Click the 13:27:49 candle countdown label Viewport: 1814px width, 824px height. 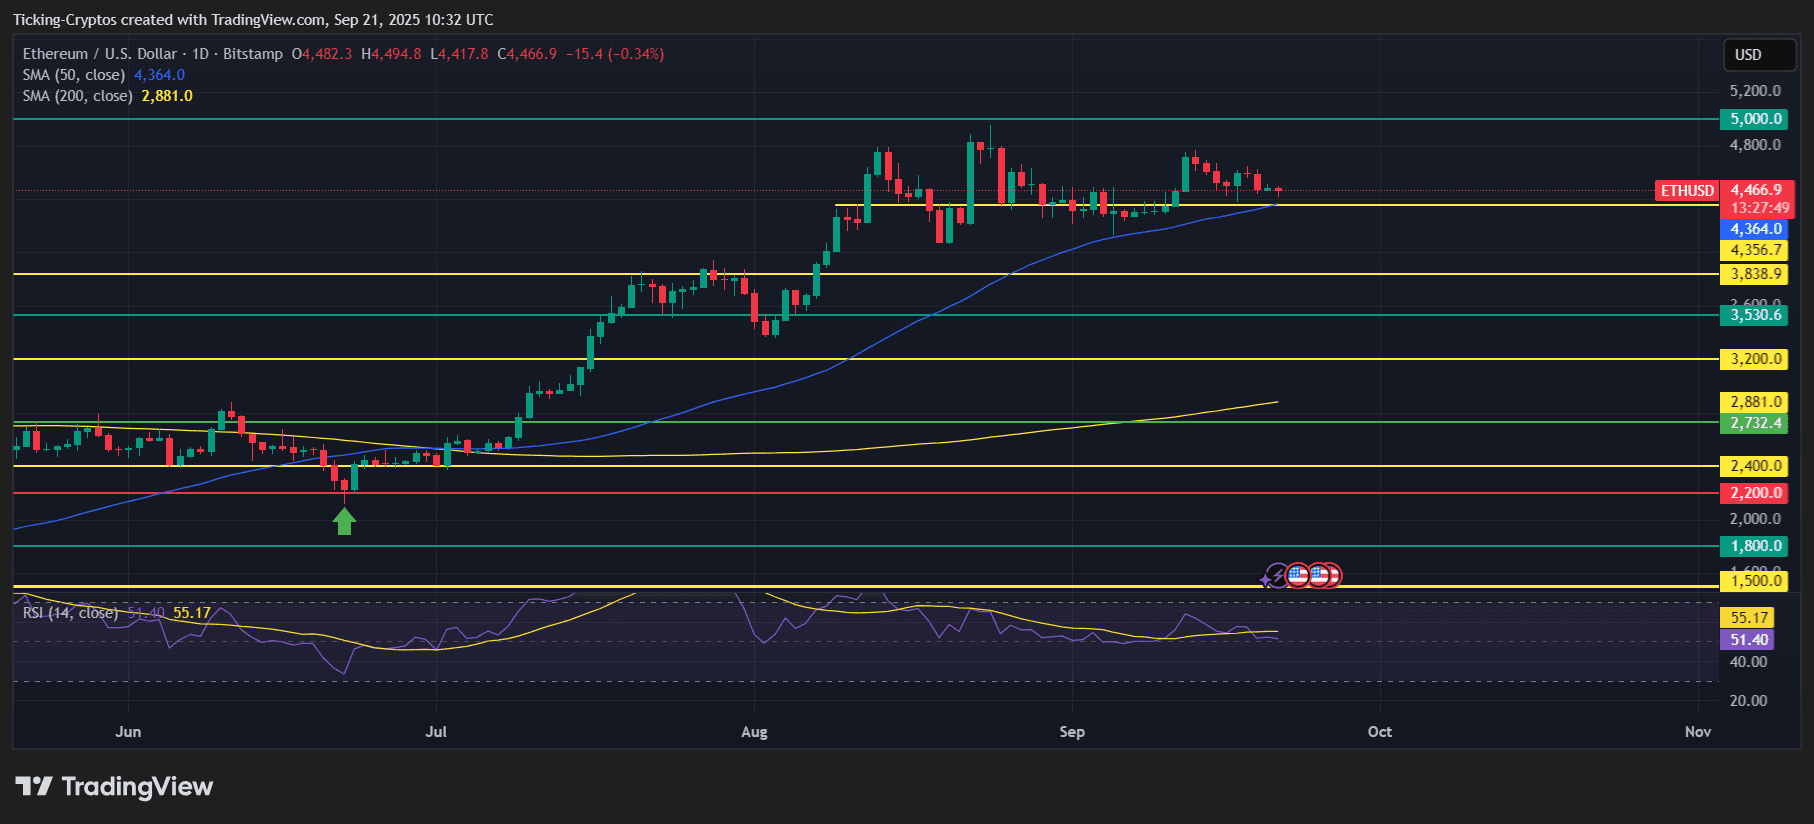click(1758, 208)
